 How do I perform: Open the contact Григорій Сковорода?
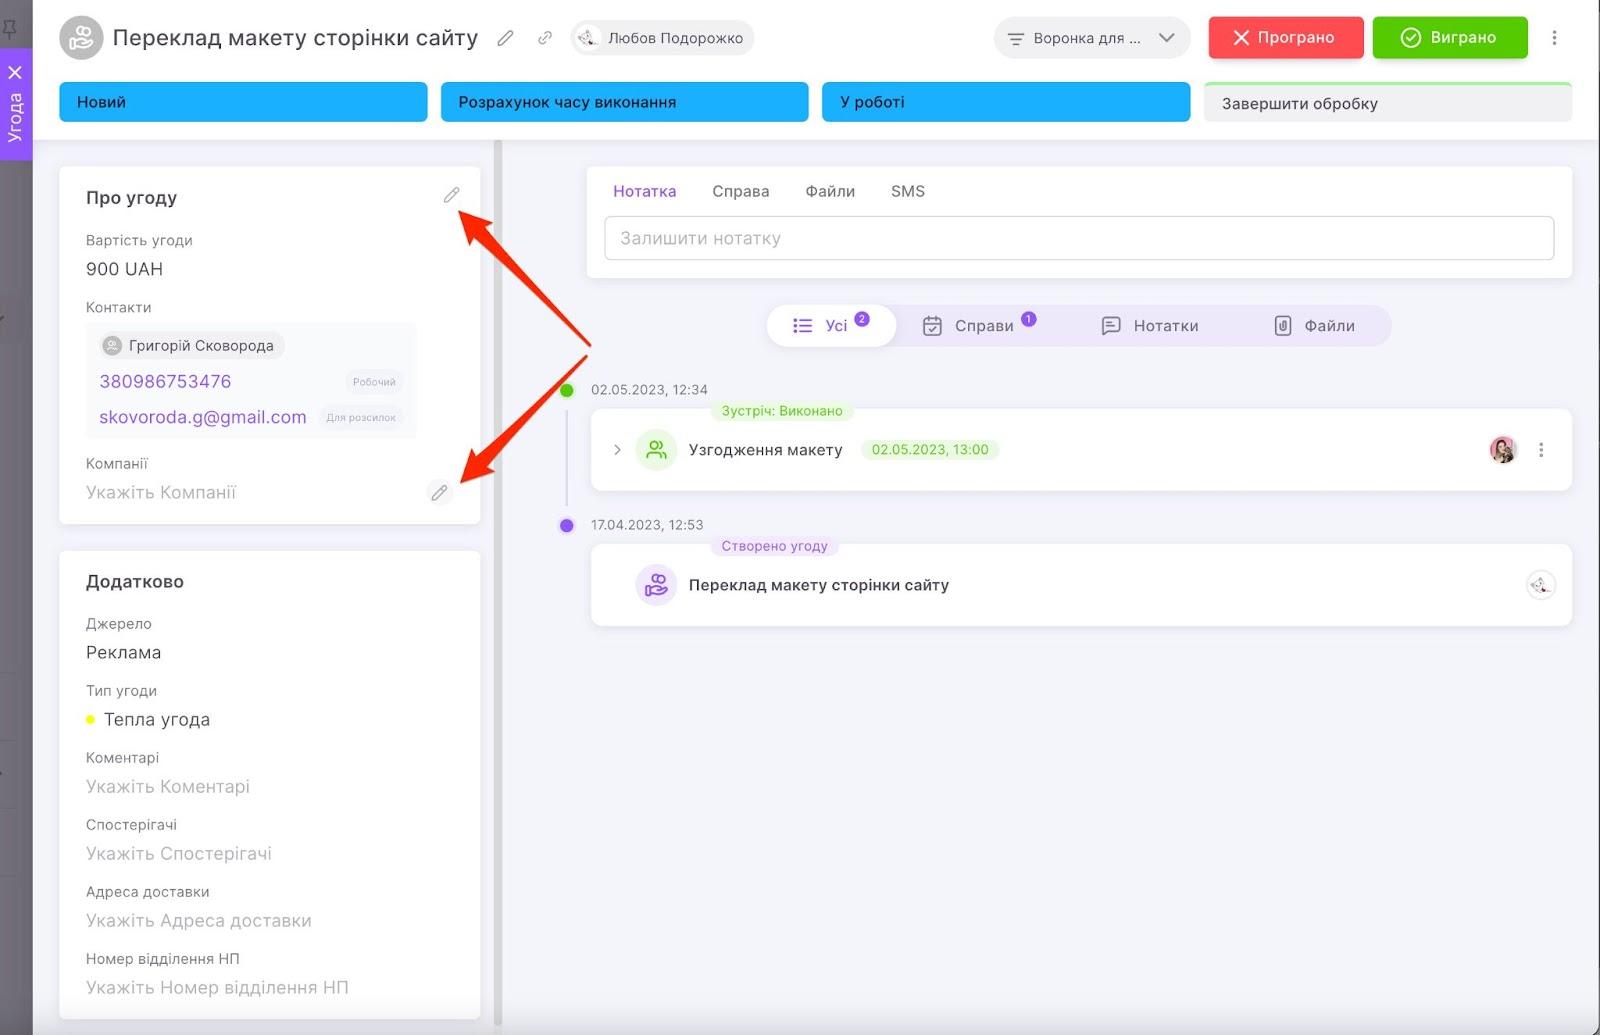pos(192,346)
